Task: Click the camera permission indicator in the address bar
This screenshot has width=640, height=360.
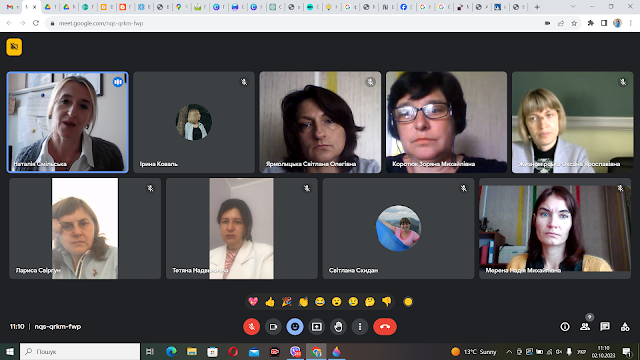Action: [547, 23]
